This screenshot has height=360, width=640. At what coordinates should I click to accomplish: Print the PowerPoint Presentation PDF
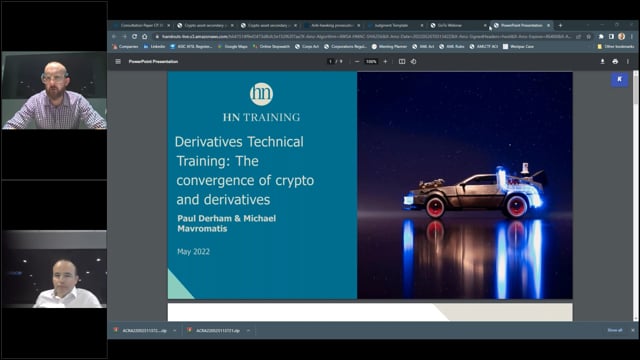click(615, 62)
